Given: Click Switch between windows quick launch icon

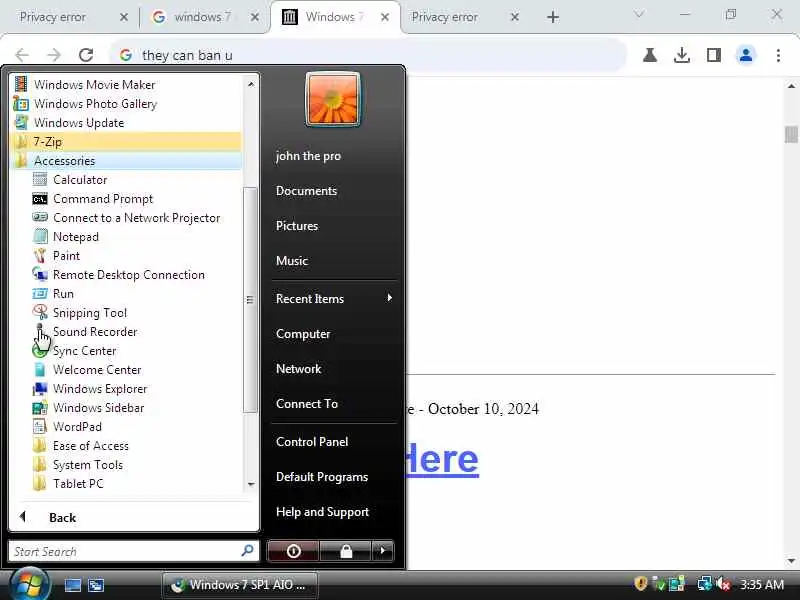Looking at the screenshot, I should (x=96, y=585).
